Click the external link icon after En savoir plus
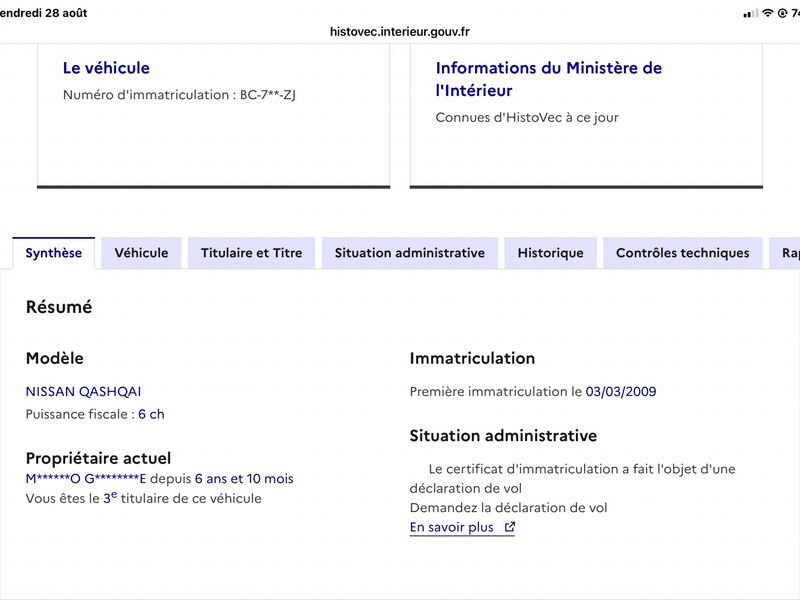The image size is (800, 600). (x=510, y=527)
